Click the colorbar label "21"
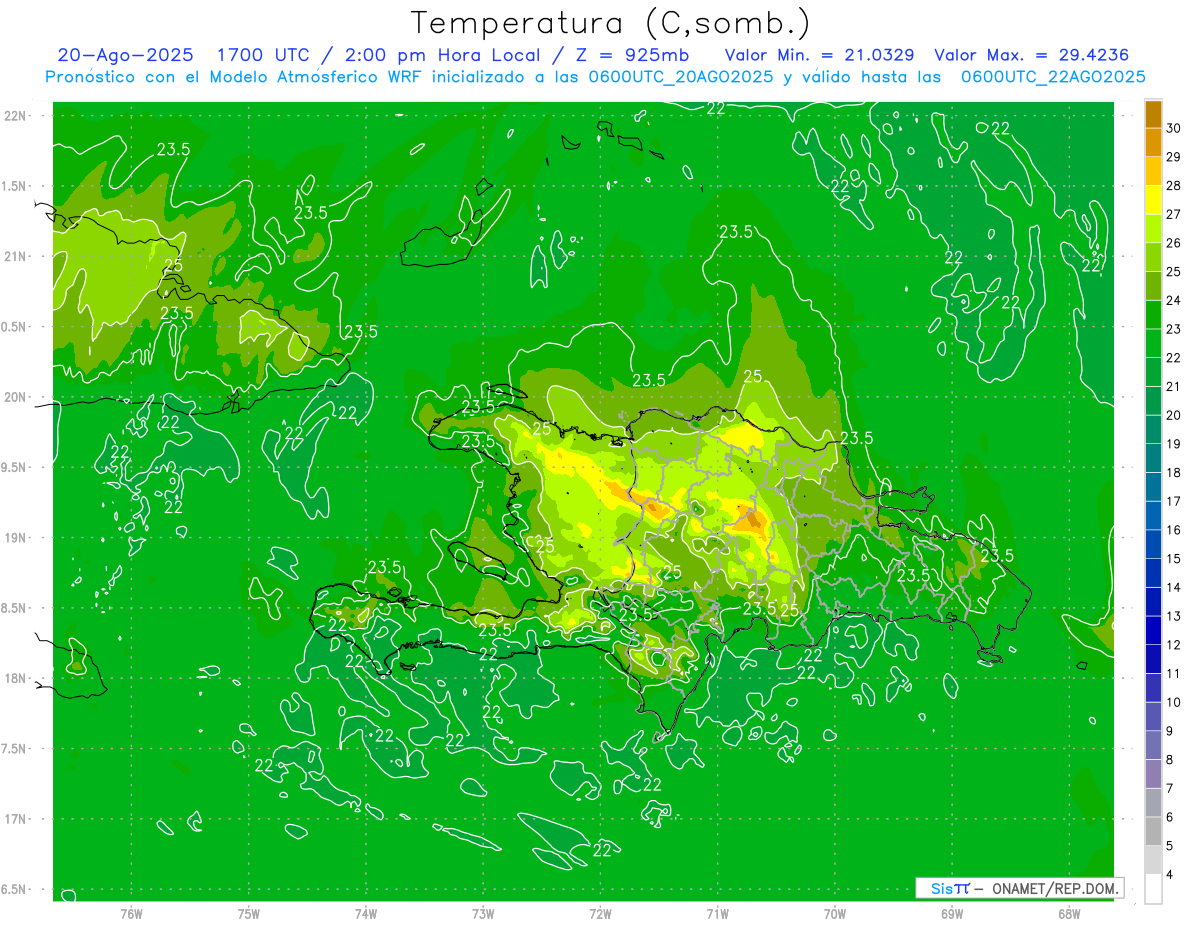 [1174, 386]
